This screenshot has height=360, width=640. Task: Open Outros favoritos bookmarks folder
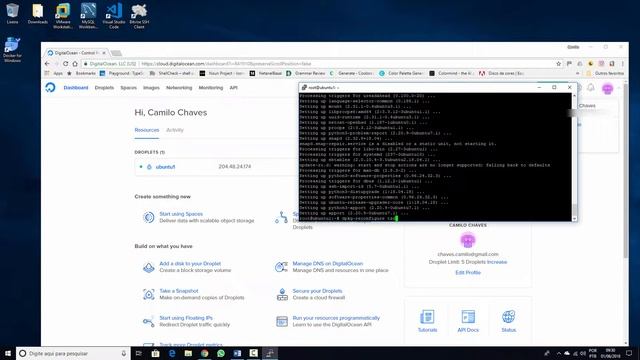point(605,73)
